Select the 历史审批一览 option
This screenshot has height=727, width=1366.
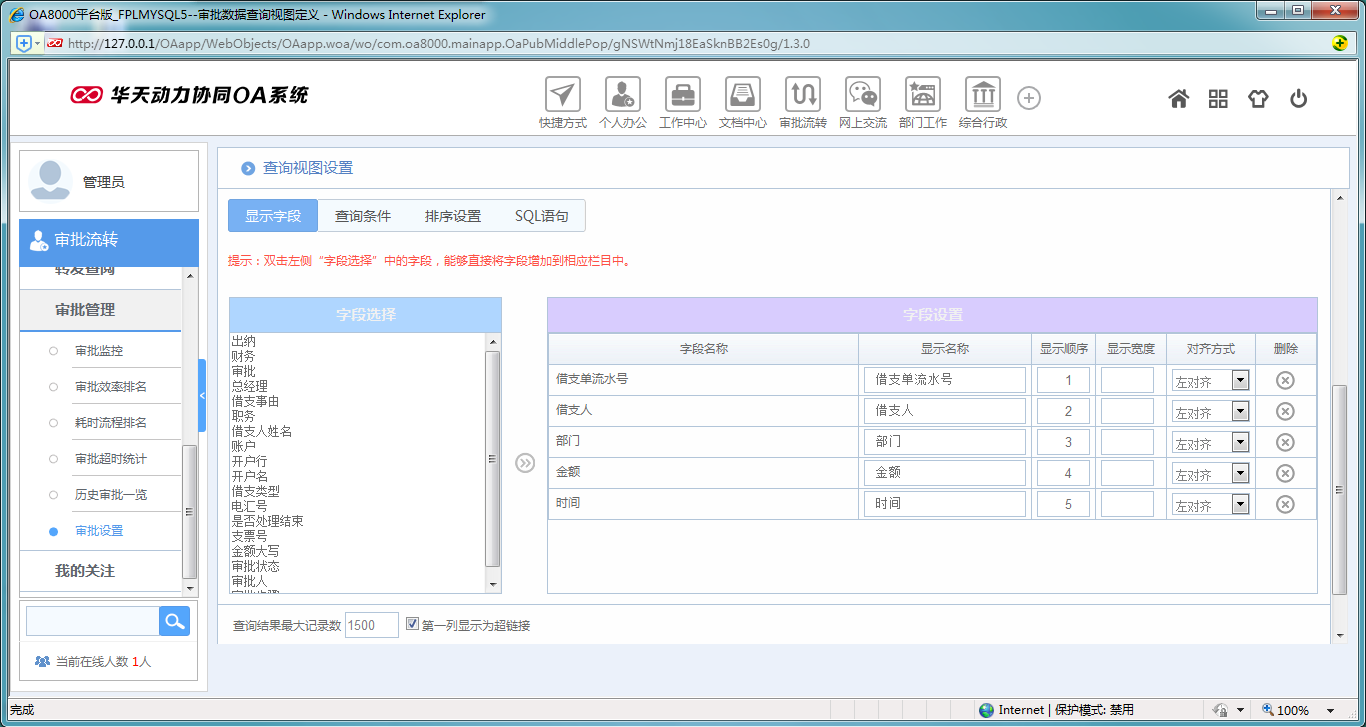click(52, 494)
